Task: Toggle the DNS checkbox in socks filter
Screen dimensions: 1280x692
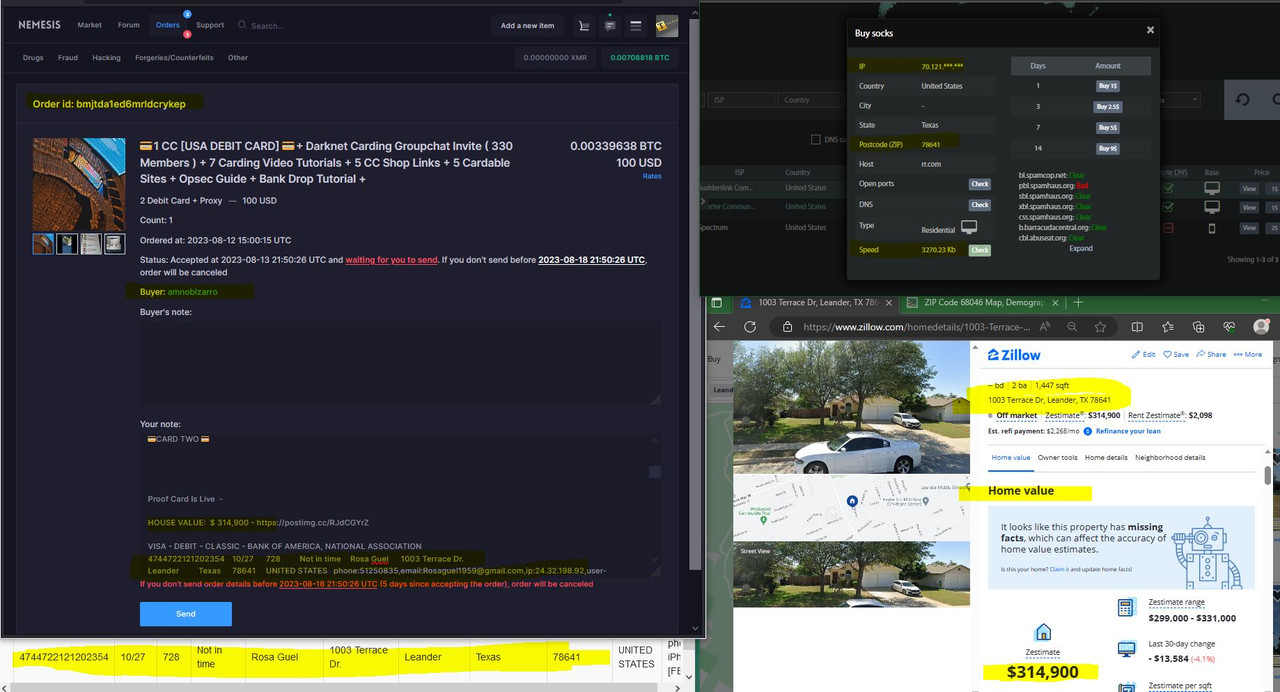Action: point(815,139)
